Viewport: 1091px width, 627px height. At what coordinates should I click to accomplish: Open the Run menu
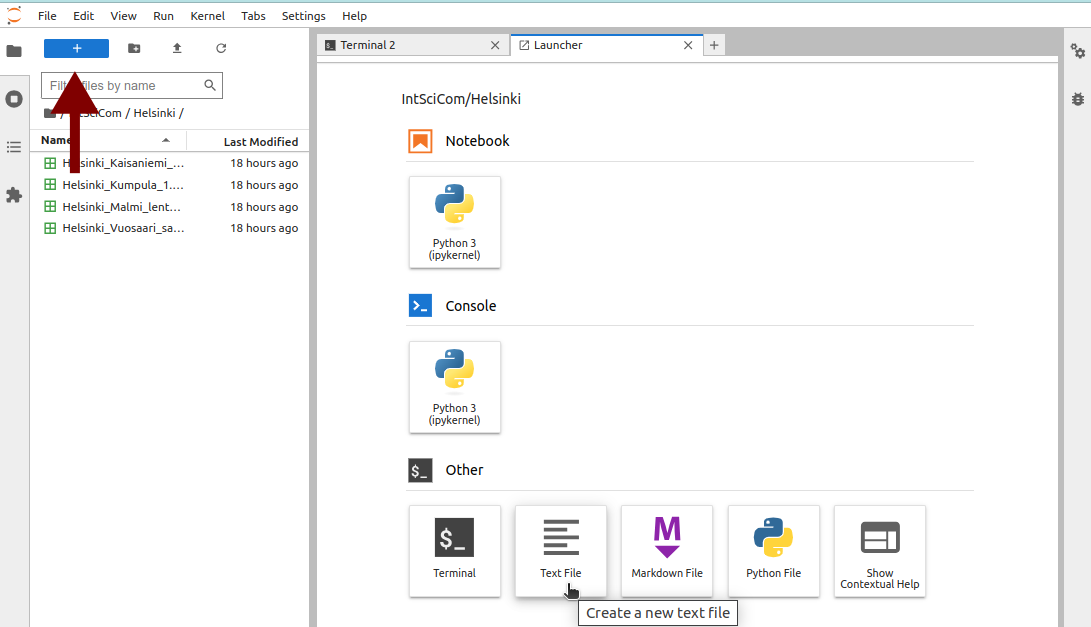click(164, 15)
